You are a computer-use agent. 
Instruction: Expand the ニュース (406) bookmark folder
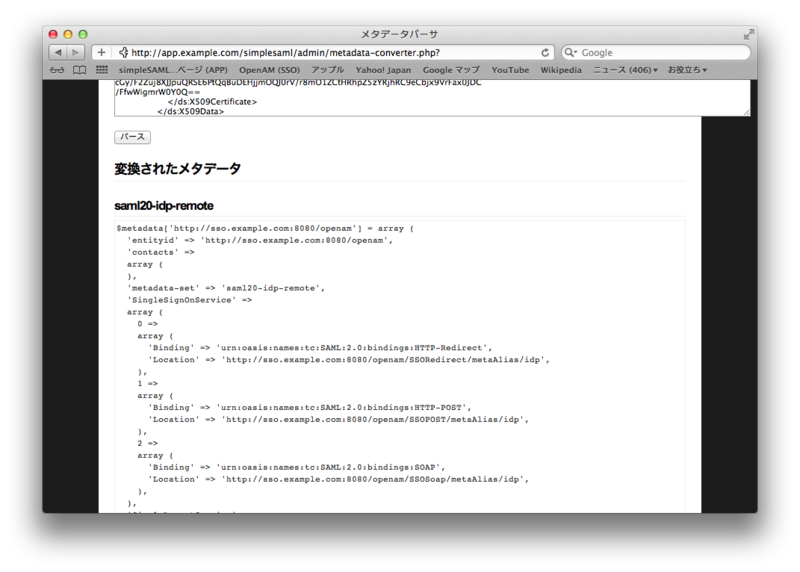(625, 70)
